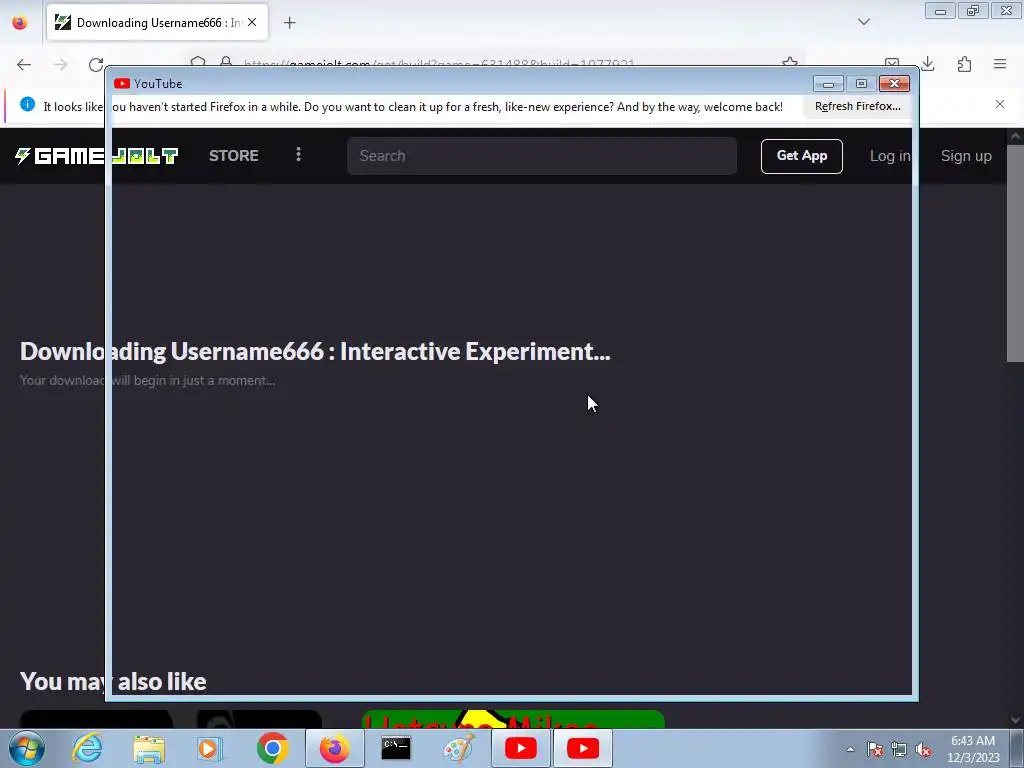Open the green game thumbnail at page bottom
Viewport: 1024px width, 768px height.
[513, 720]
